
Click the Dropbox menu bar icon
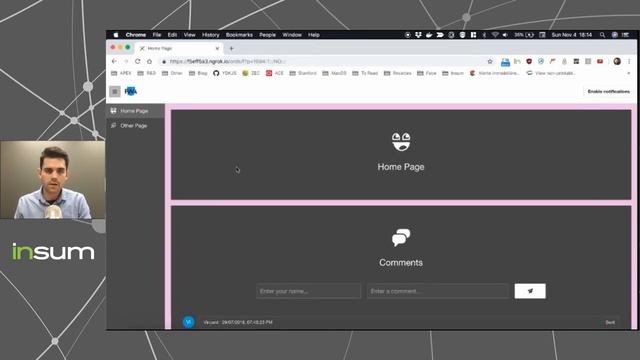click(x=418, y=35)
